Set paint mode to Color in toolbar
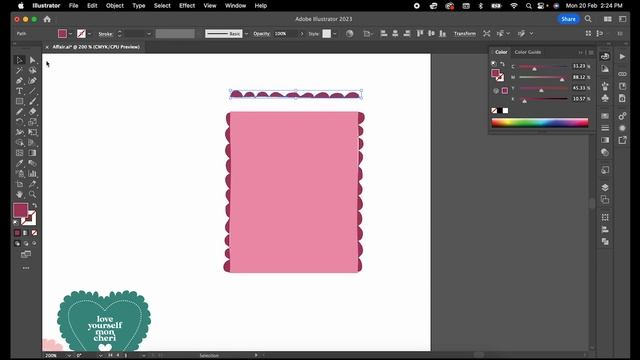The width and height of the screenshot is (640, 360). 17,233
